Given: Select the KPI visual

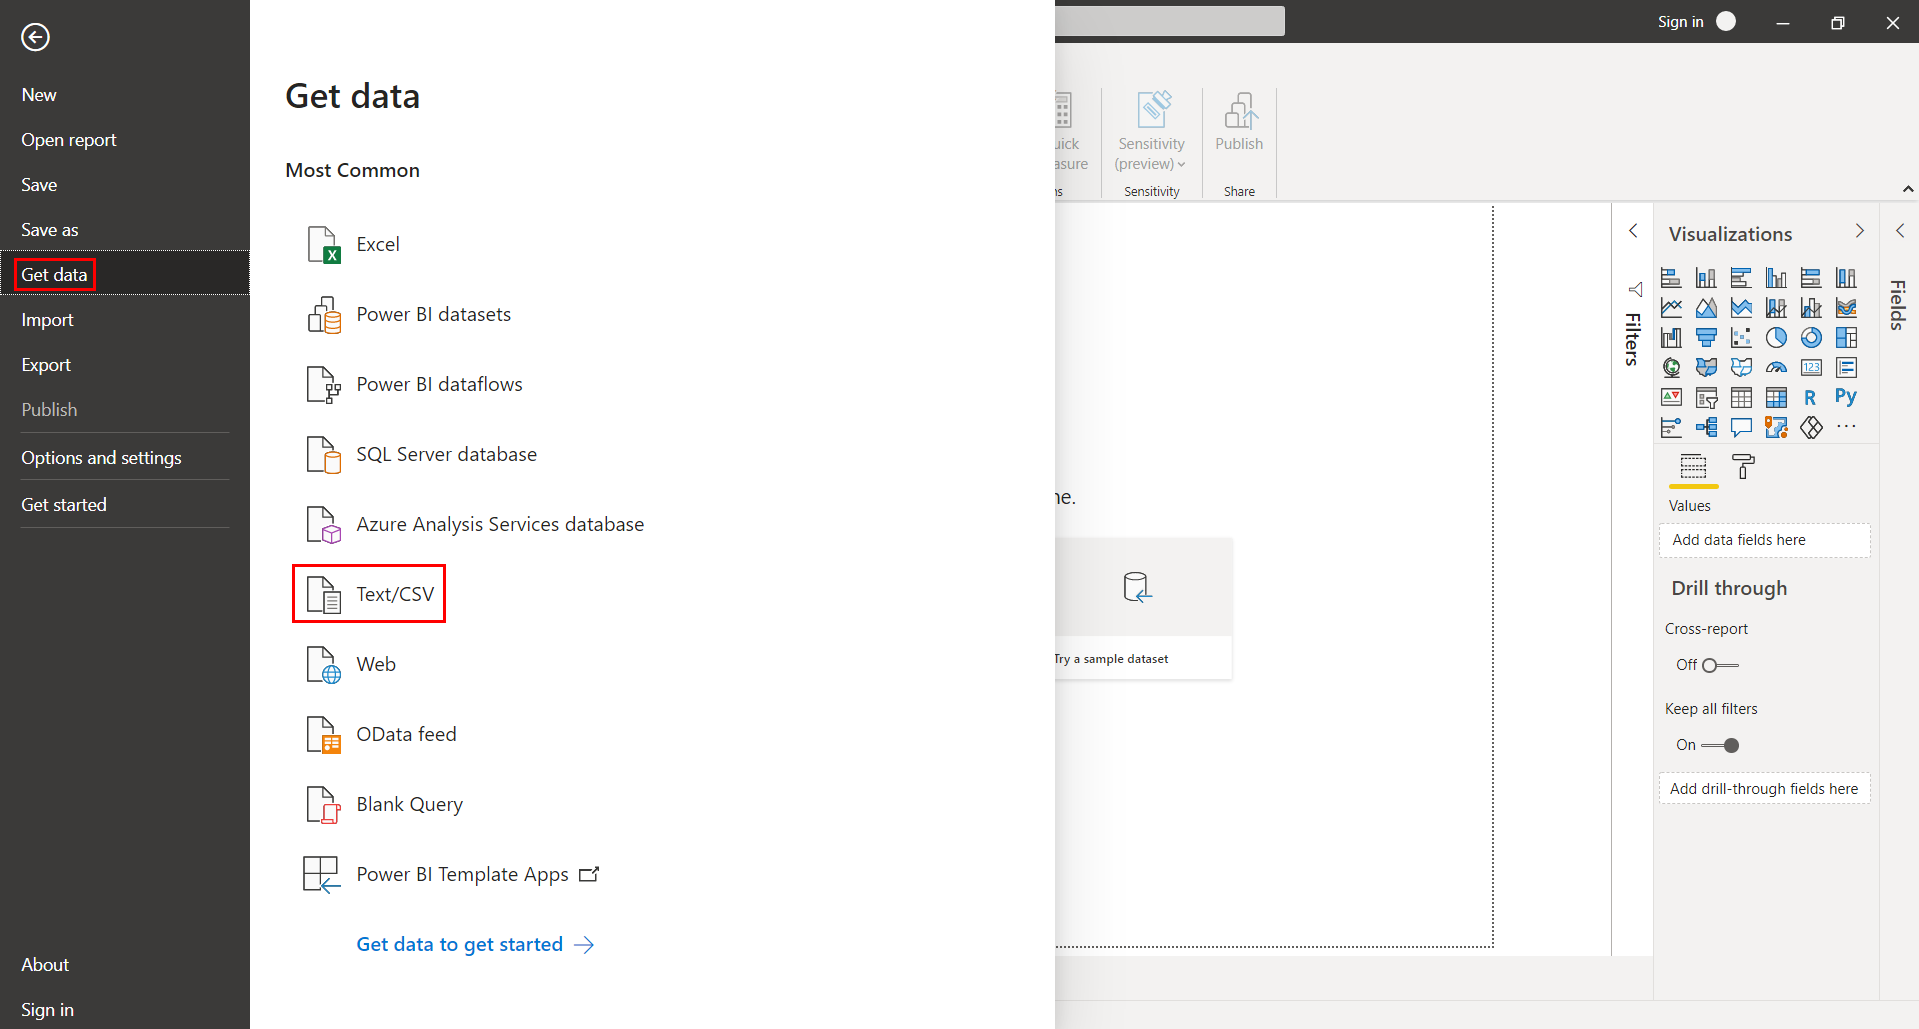Looking at the screenshot, I should (x=1671, y=398).
